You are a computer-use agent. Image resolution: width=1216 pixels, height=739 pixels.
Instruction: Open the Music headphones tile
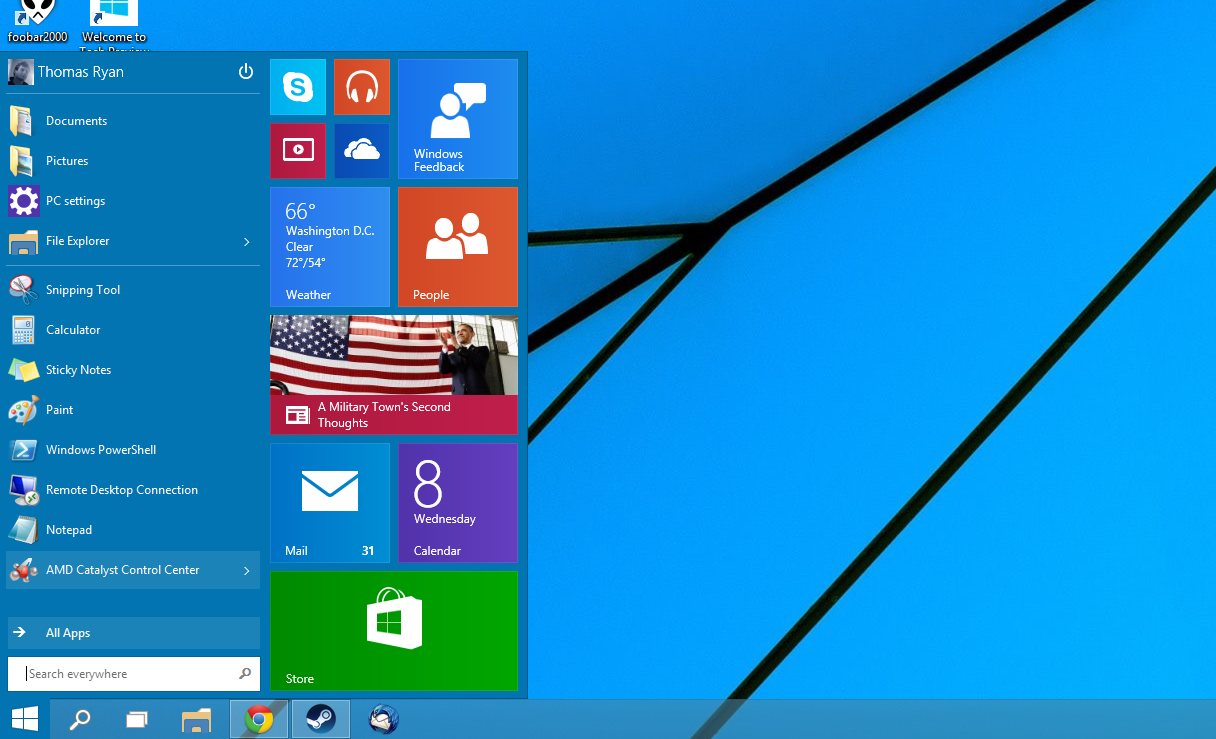[x=362, y=87]
